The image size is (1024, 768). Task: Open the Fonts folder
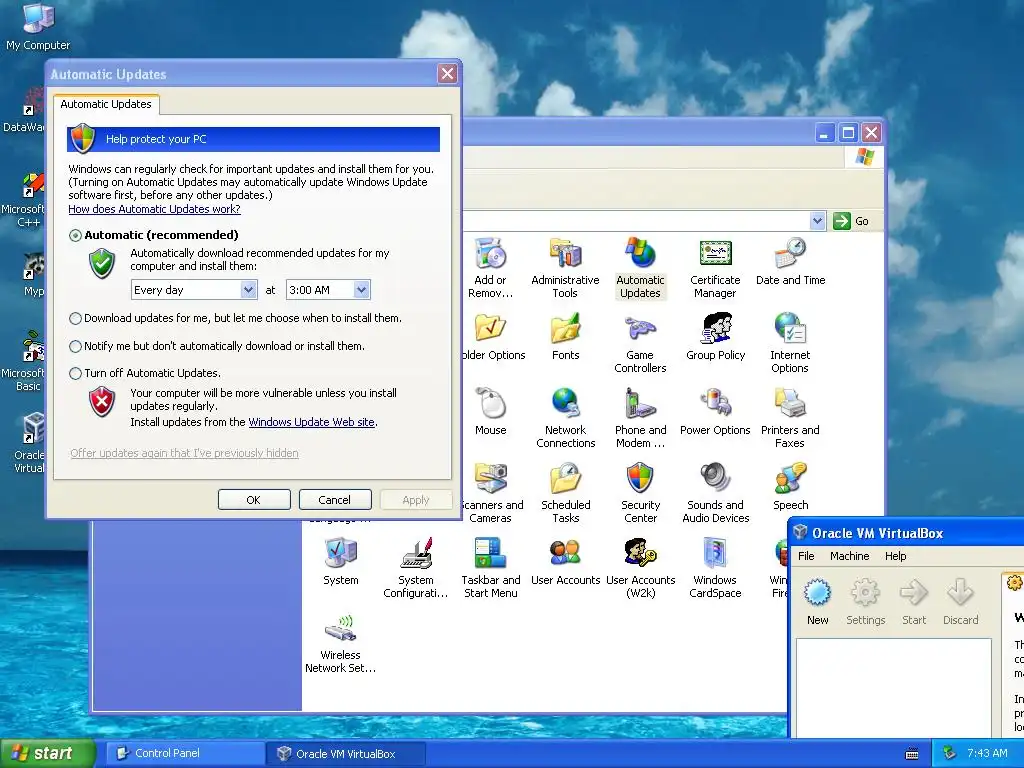[x=566, y=337]
